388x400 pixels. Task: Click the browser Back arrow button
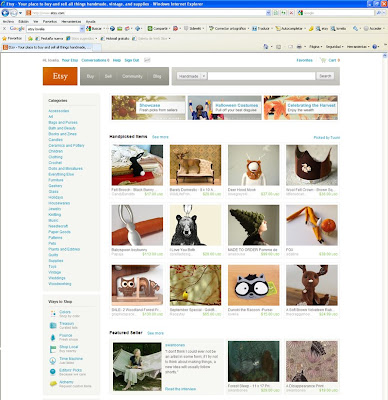point(5,13)
